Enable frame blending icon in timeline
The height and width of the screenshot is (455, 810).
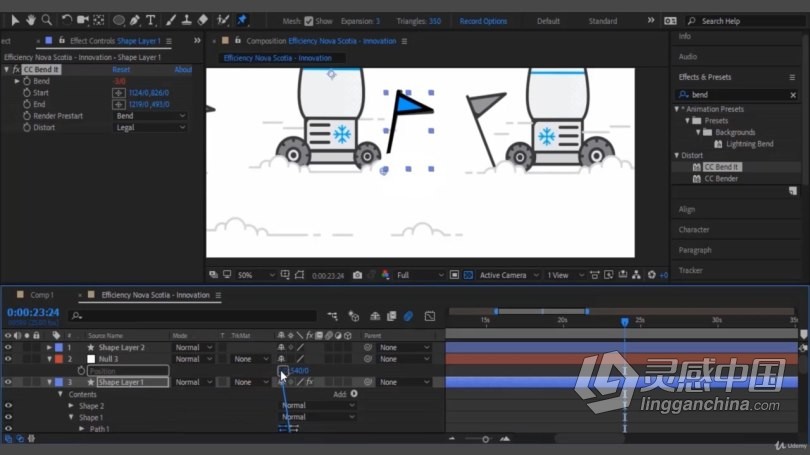392,316
